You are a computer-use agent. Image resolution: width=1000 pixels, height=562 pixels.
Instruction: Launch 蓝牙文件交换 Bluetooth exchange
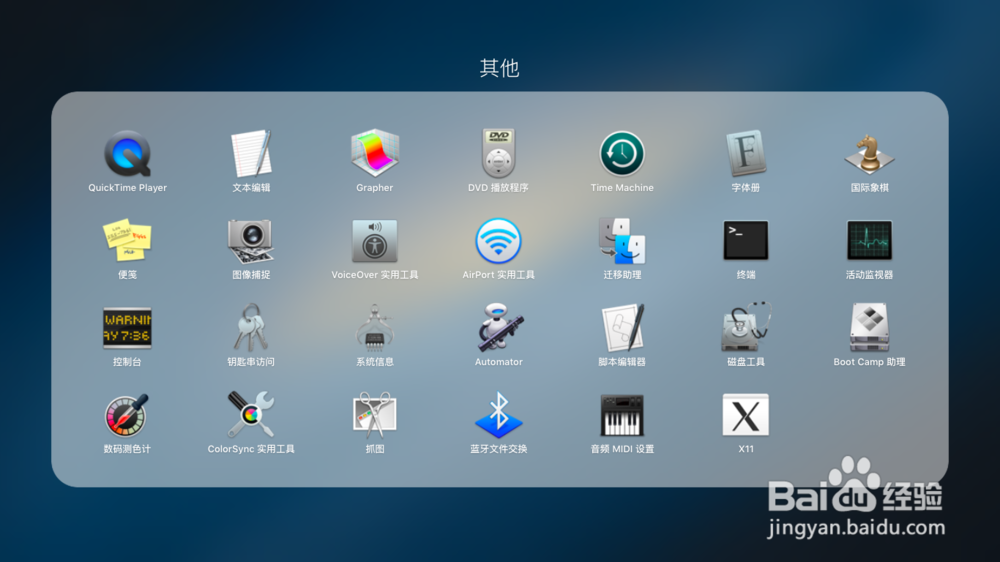[498, 415]
